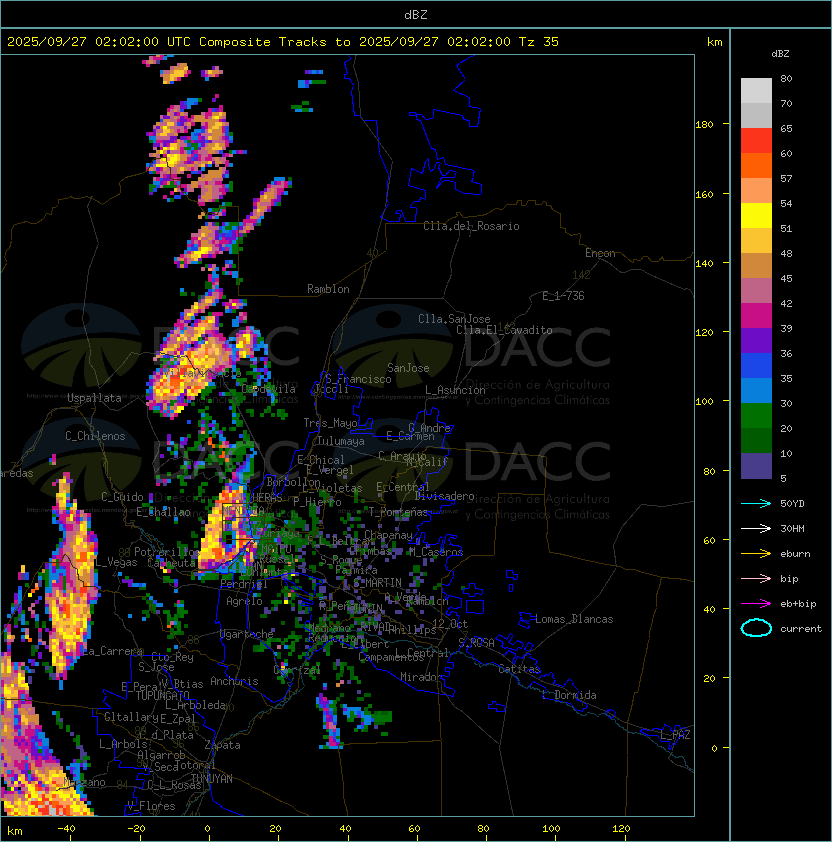Click the '30HM' legend label
Viewport: 832px width, 842px height.
(x=792, y=529)
